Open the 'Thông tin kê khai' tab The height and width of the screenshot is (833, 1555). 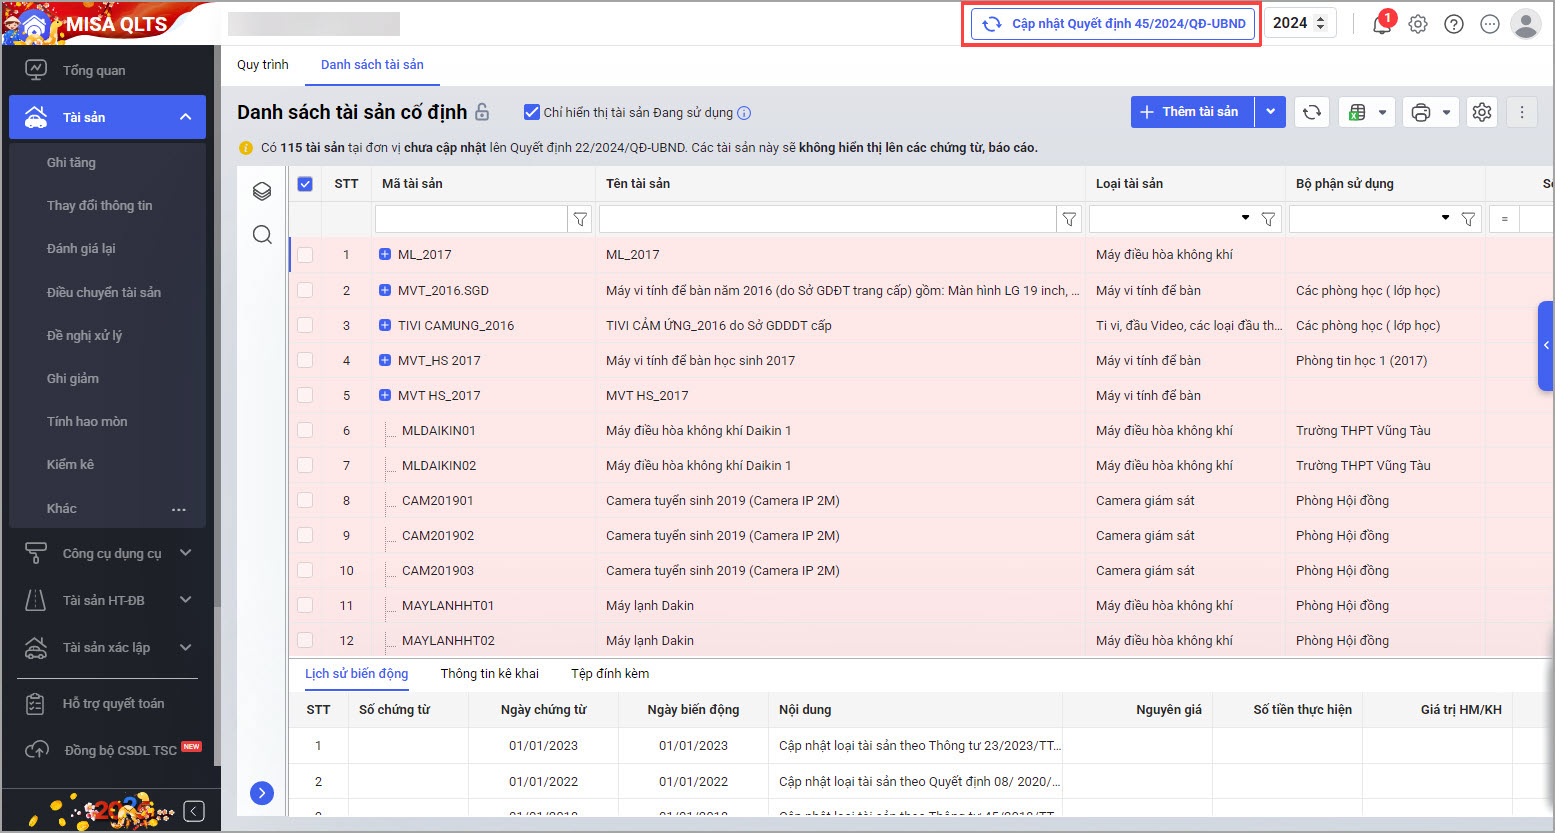tap(489, 674)
